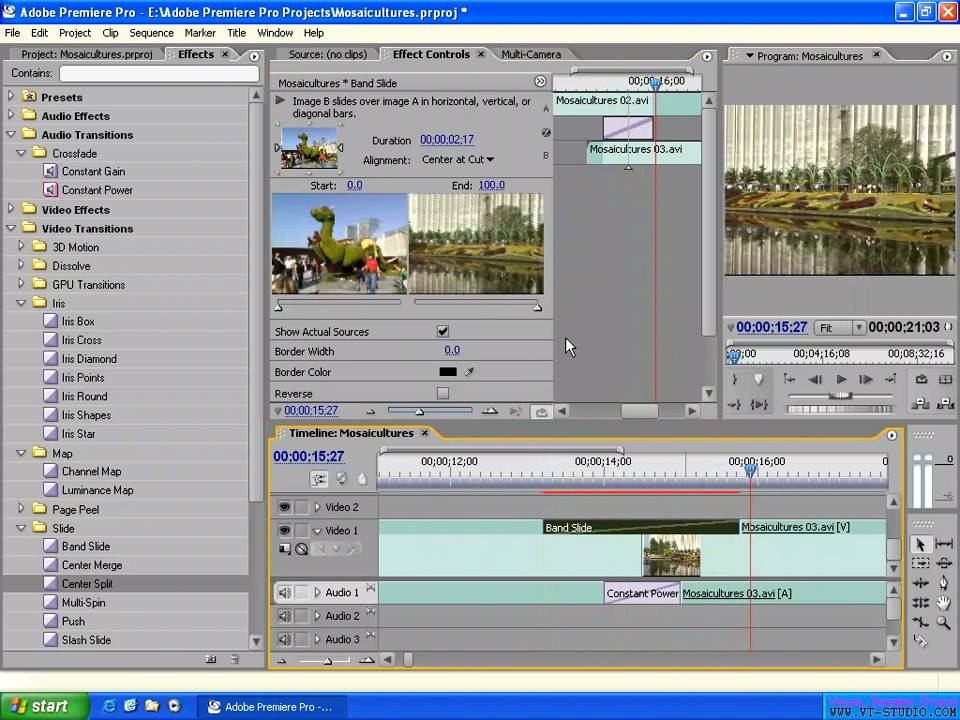Screen dimensions: 960x720
Task: Select the Razor tool
Action: click(x=920, y=640)
